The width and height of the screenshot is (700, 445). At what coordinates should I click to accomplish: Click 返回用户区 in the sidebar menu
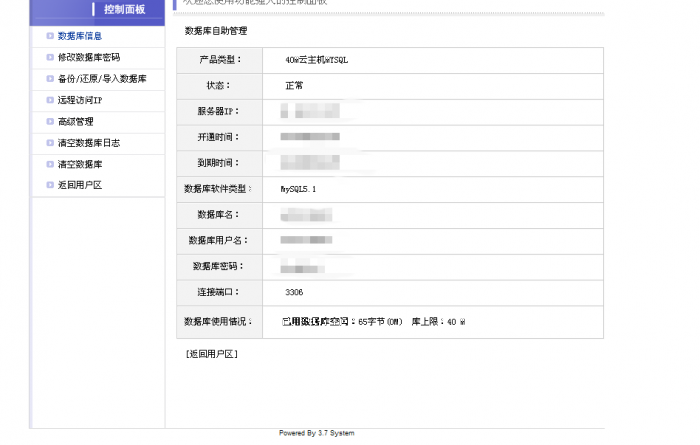pos(80,185)
